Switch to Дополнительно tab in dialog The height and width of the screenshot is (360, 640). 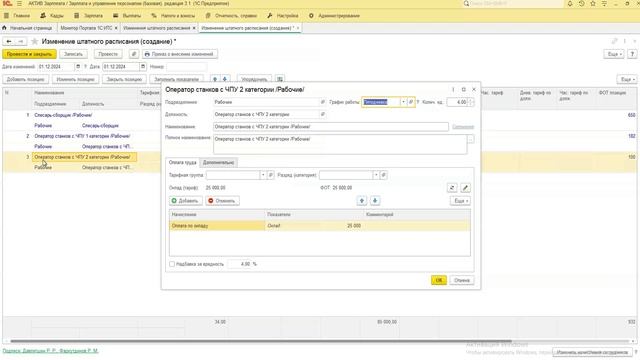(x=218, y=162)
